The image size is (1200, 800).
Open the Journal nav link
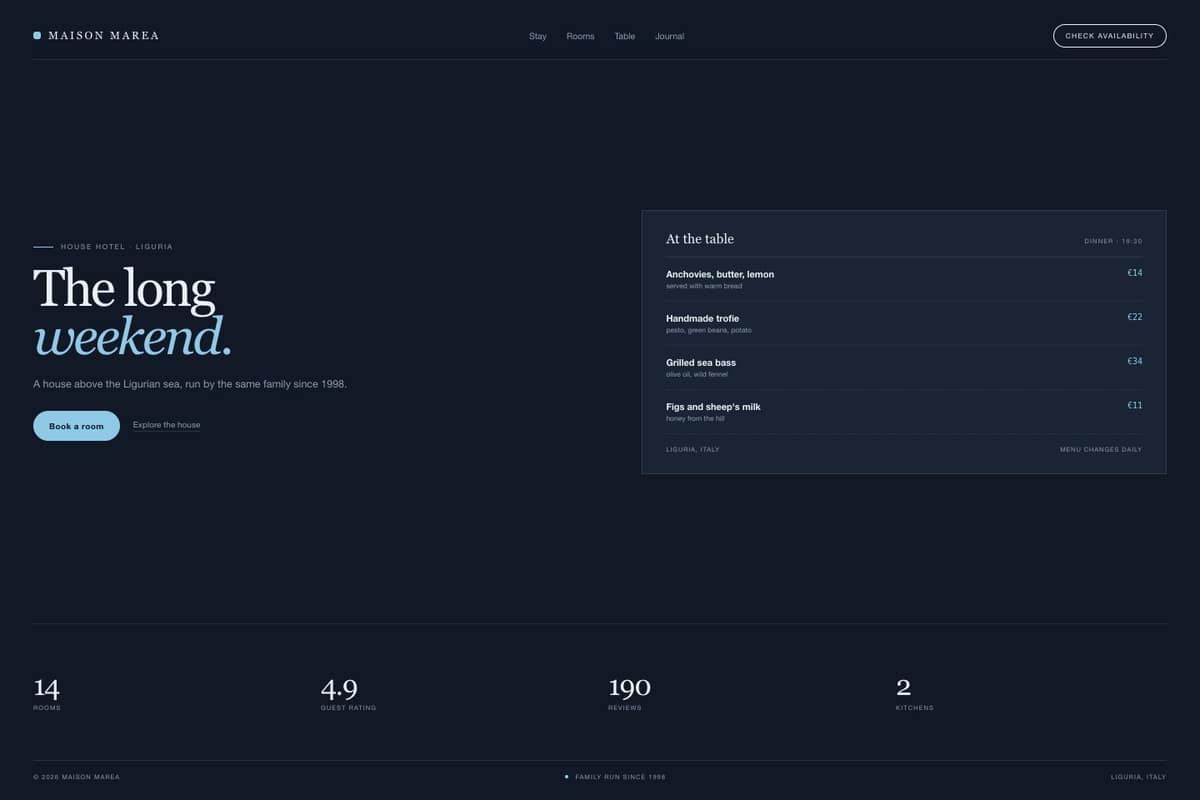click(670, 36)
